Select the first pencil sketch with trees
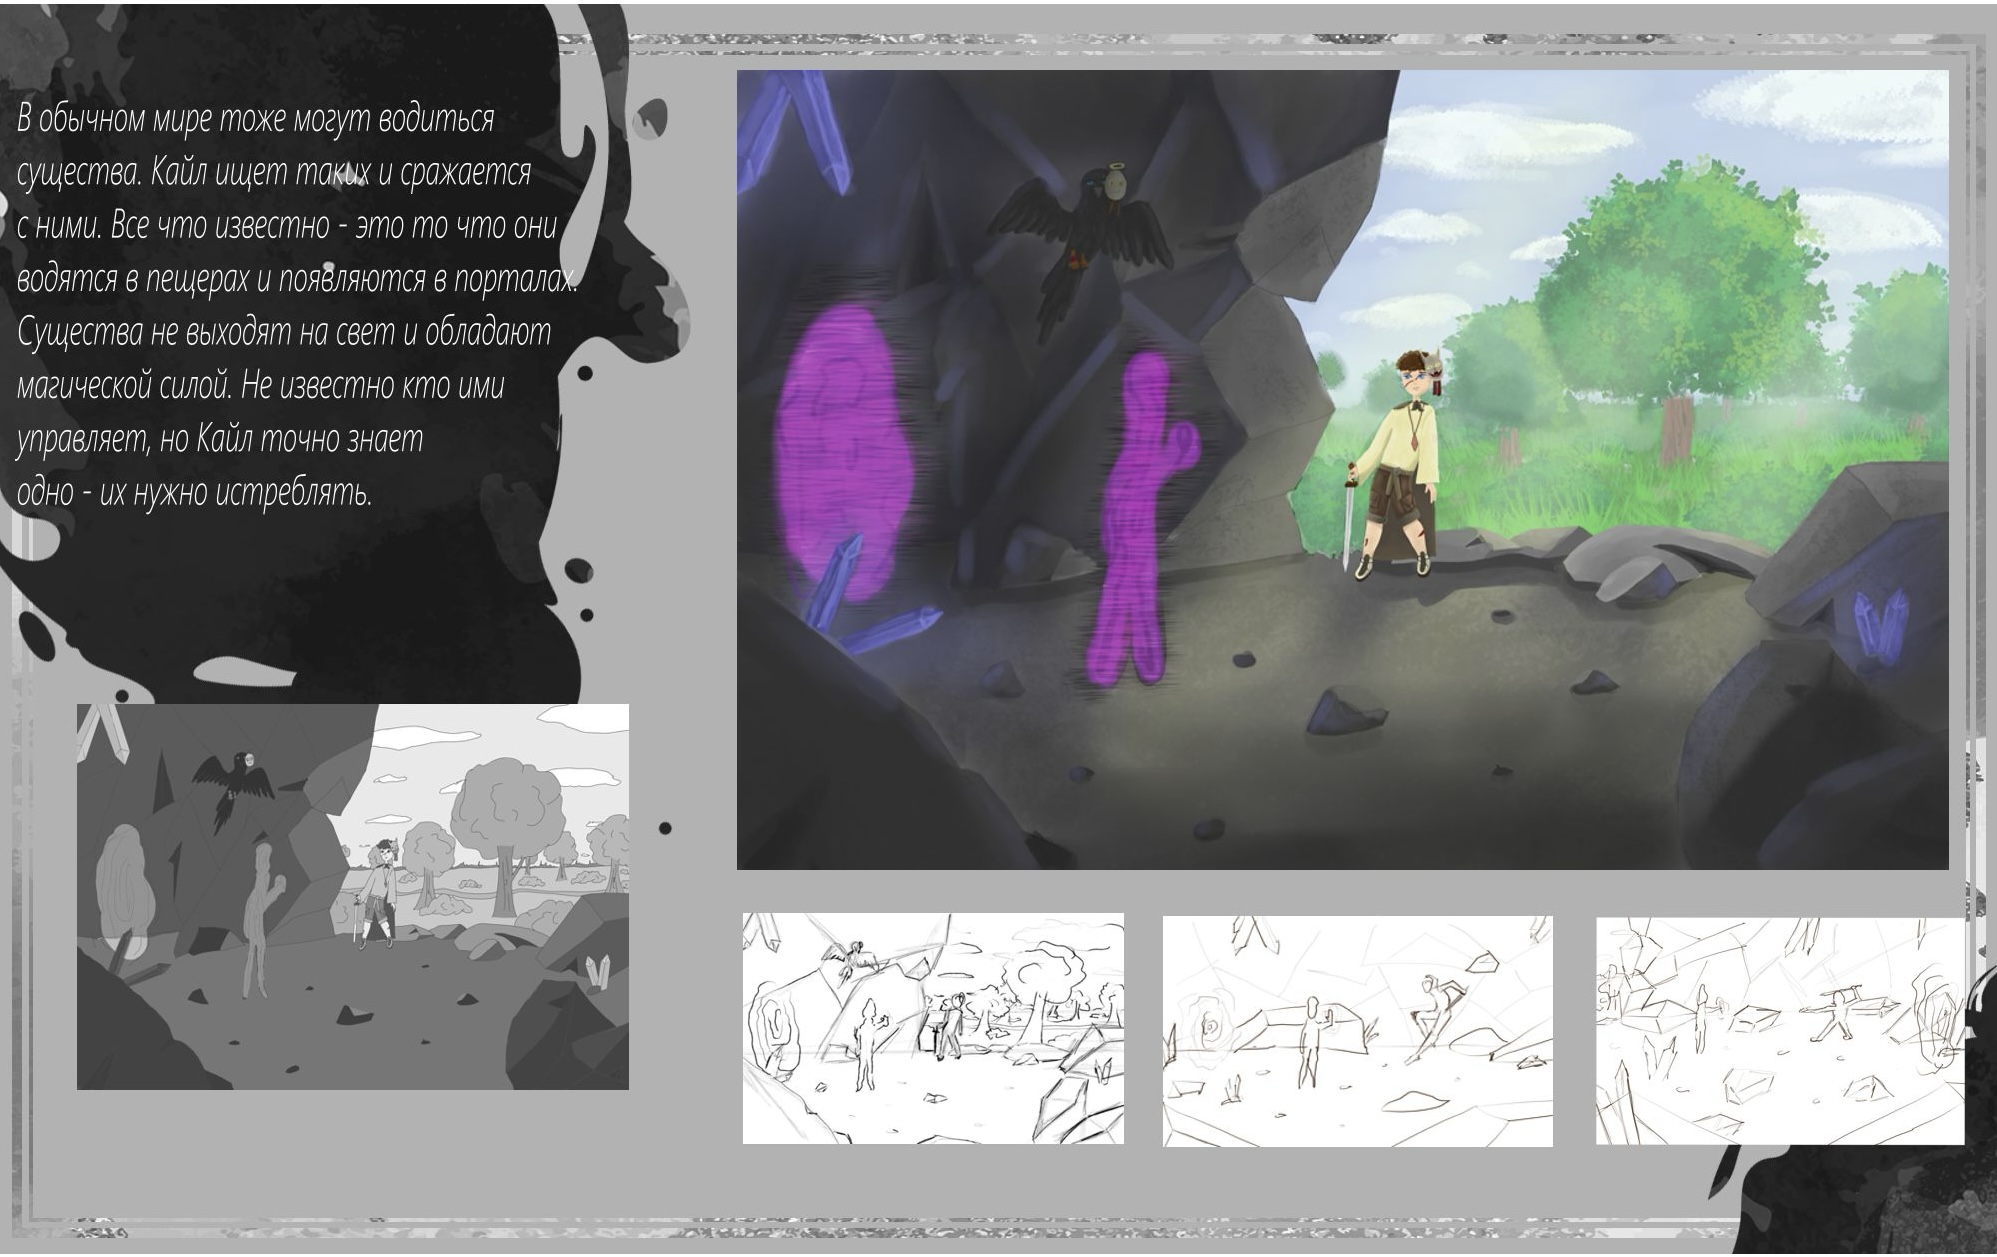Image resolution: width=1997 pixels, height=1257 pixels. (x=932, y=1028)
